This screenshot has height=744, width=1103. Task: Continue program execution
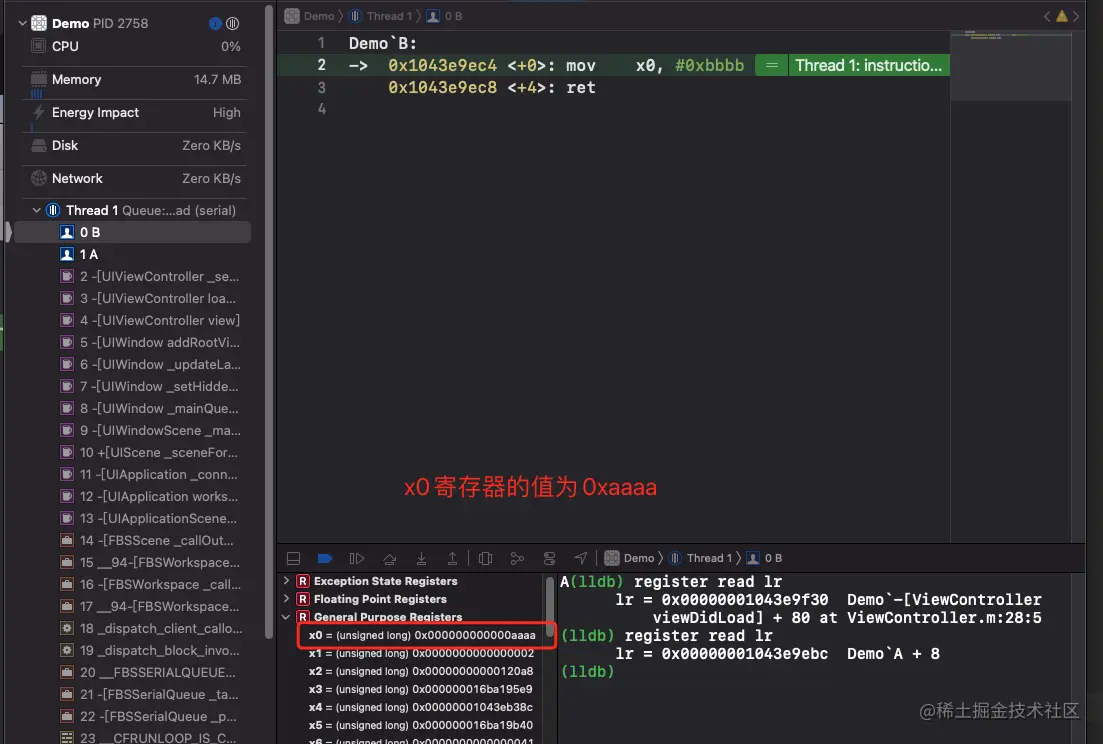tap(357, 558)
